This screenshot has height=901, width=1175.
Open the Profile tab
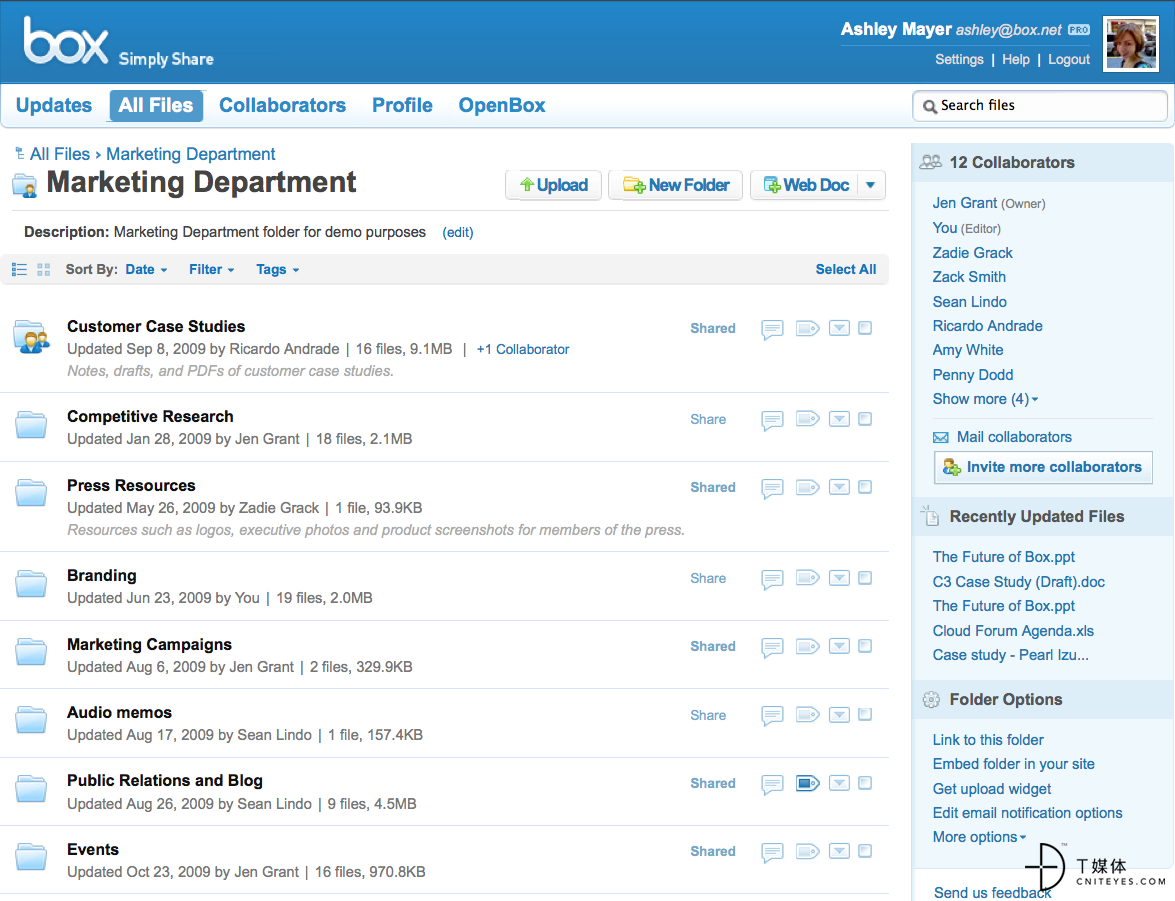point(402,106)
